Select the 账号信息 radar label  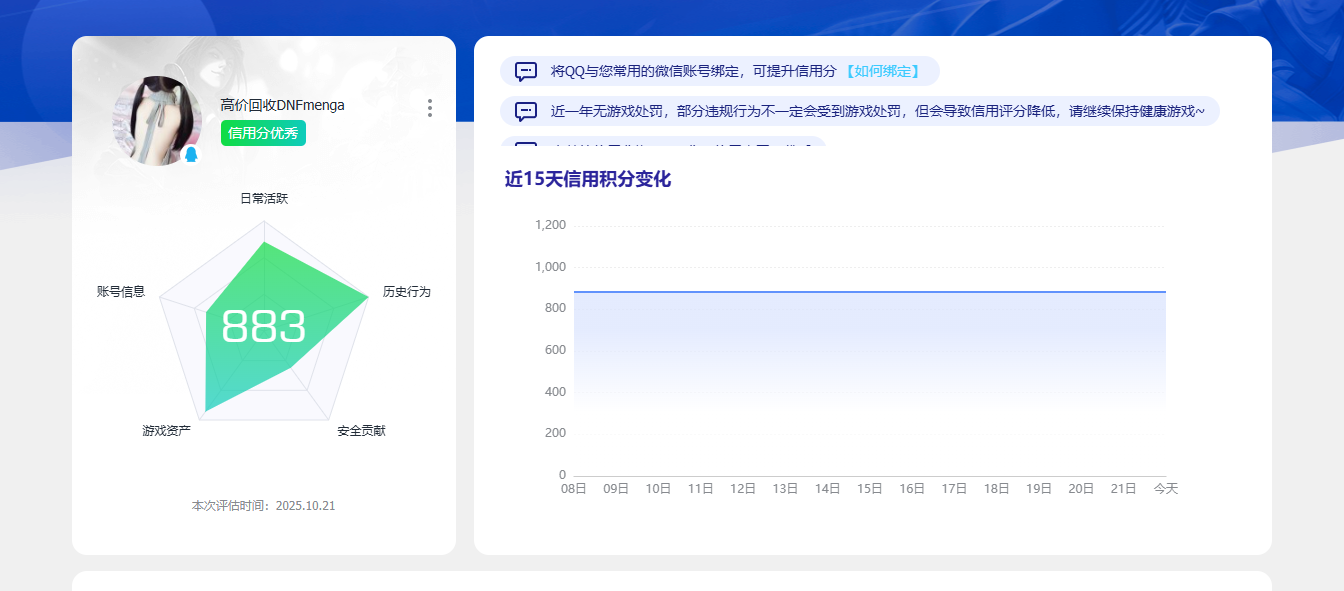121,292
